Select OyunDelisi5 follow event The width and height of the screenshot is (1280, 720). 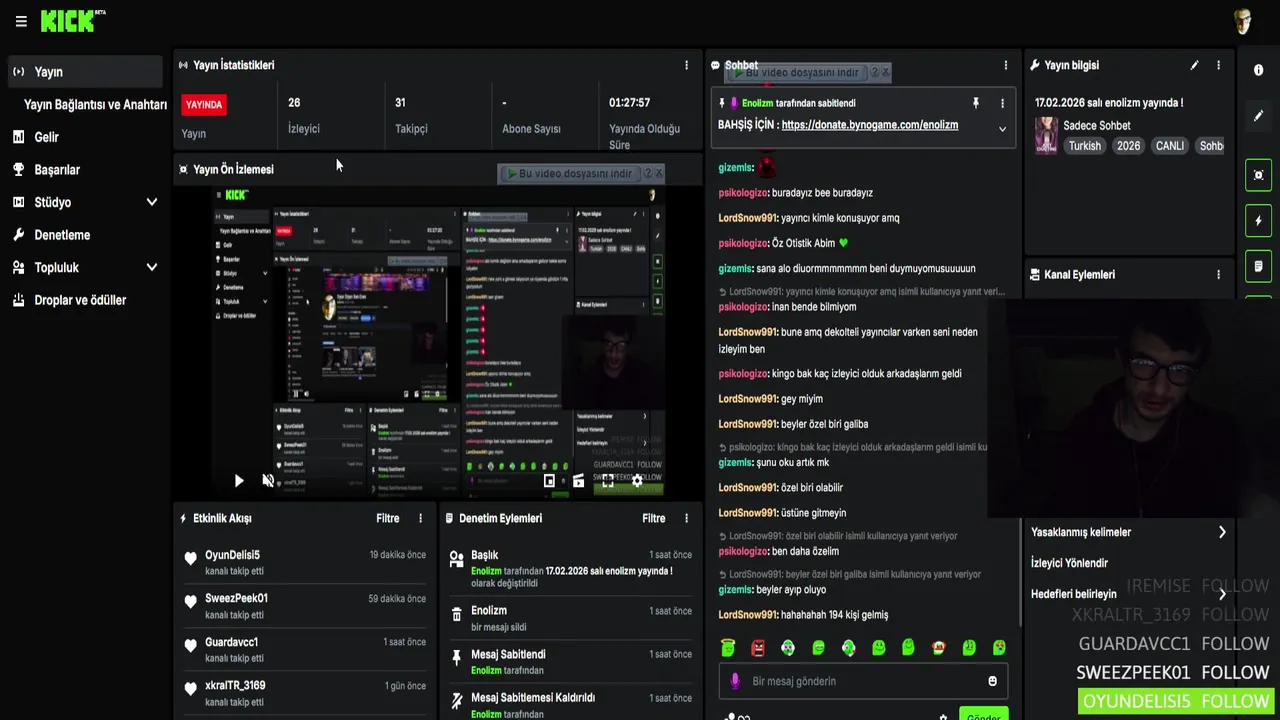point(305,562)
